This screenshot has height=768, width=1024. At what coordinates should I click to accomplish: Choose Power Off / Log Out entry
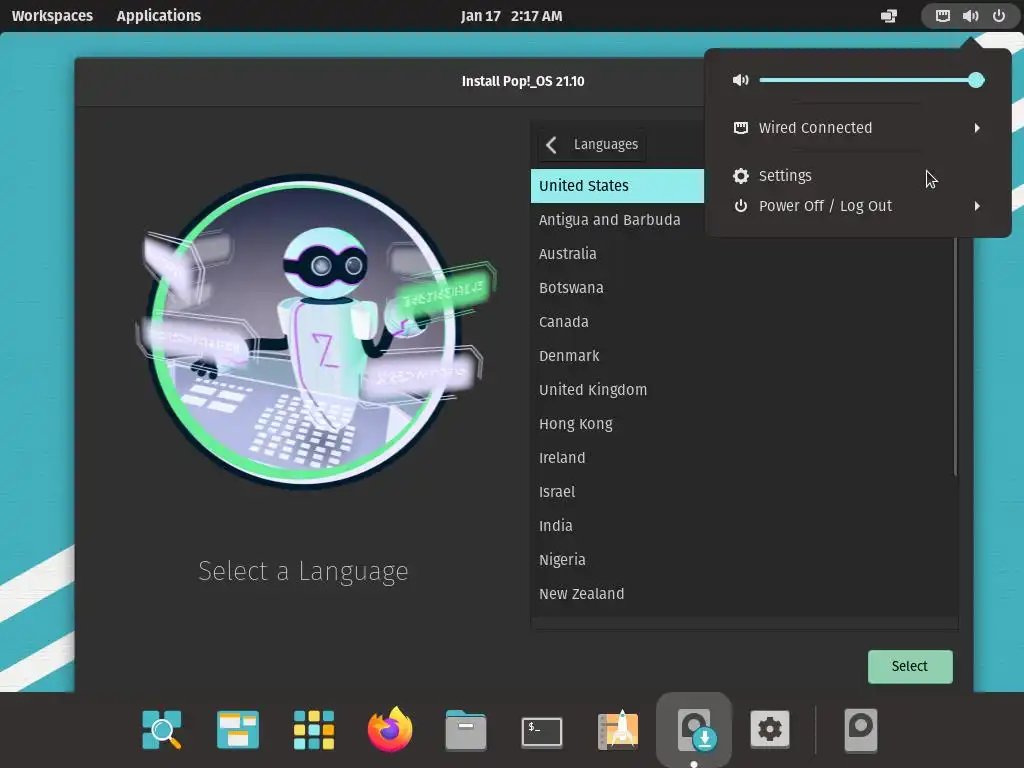point(857,206)
